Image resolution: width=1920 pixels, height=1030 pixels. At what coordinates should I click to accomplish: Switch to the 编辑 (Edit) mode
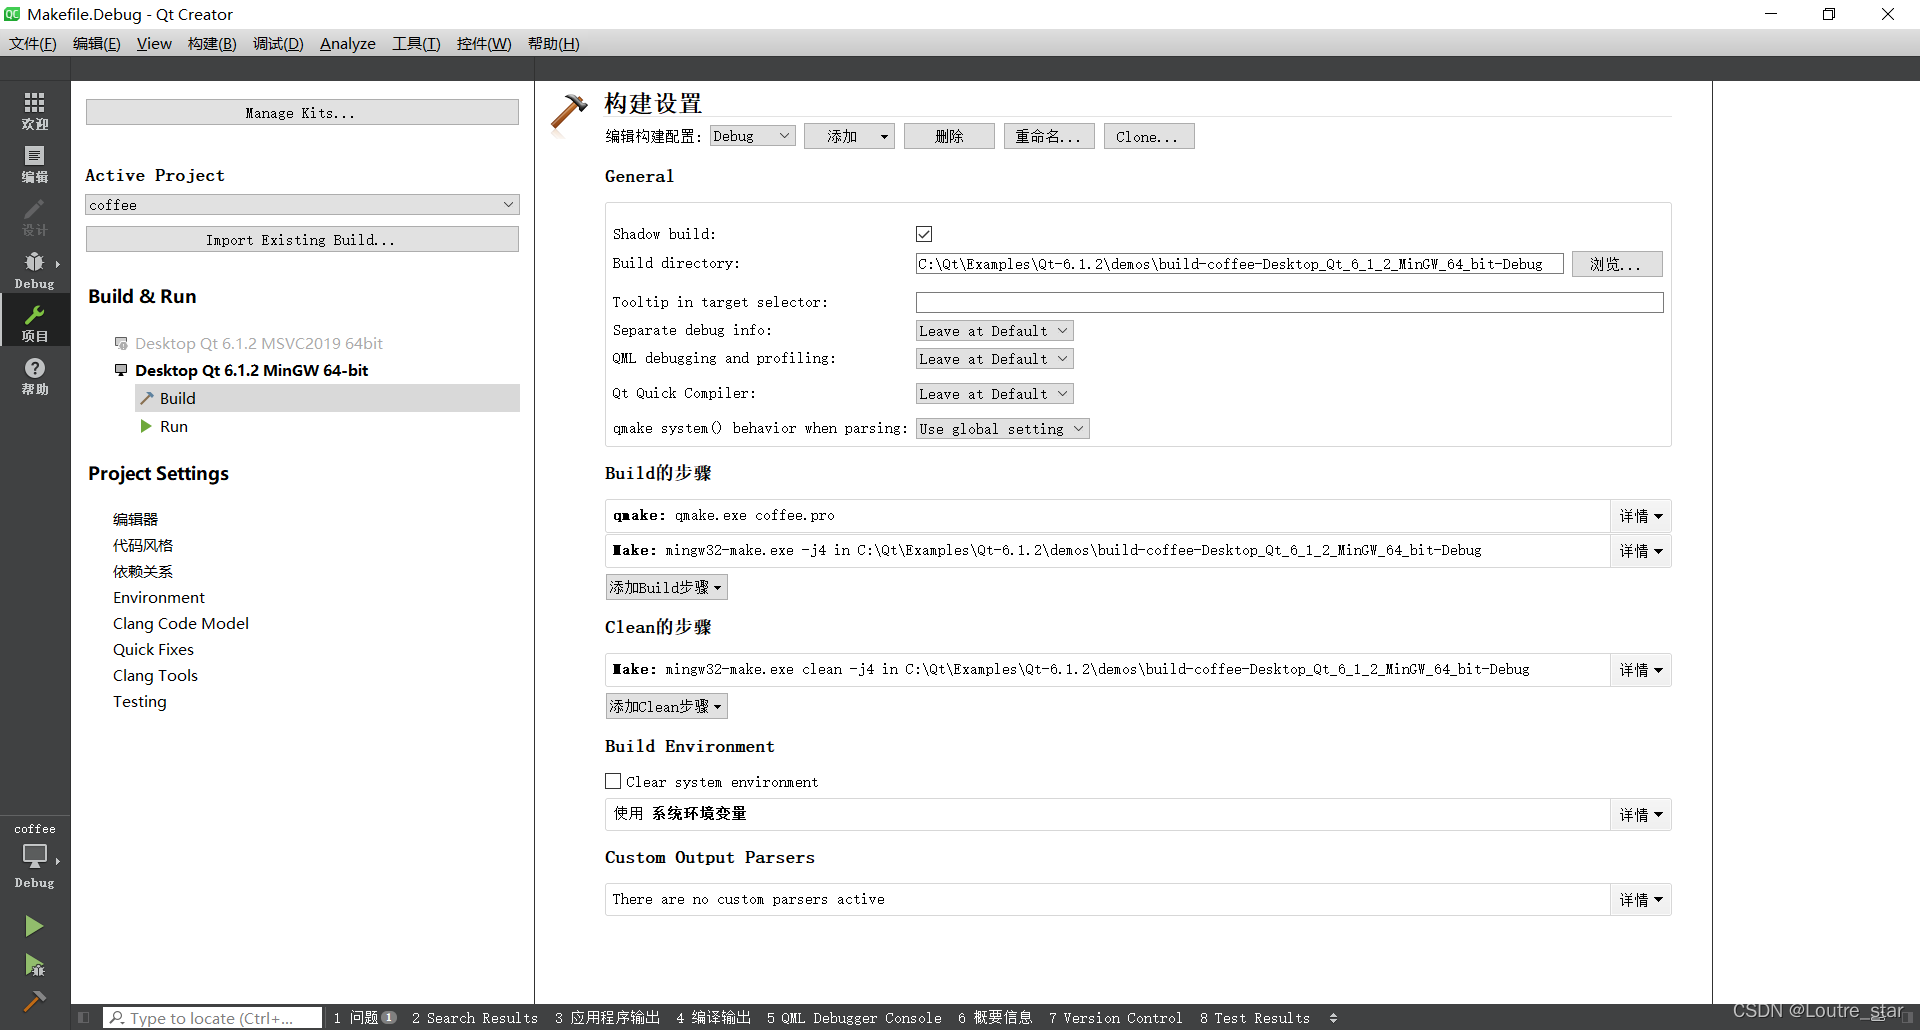[34, 163]
